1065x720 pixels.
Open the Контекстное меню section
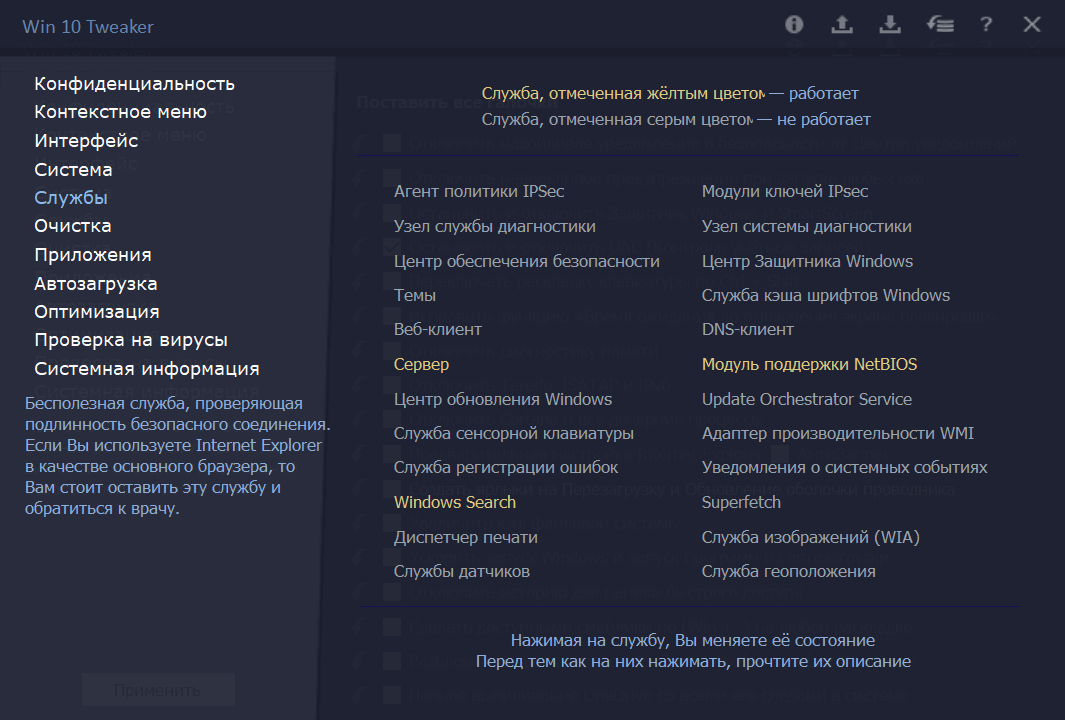click(x=120, y=112)
